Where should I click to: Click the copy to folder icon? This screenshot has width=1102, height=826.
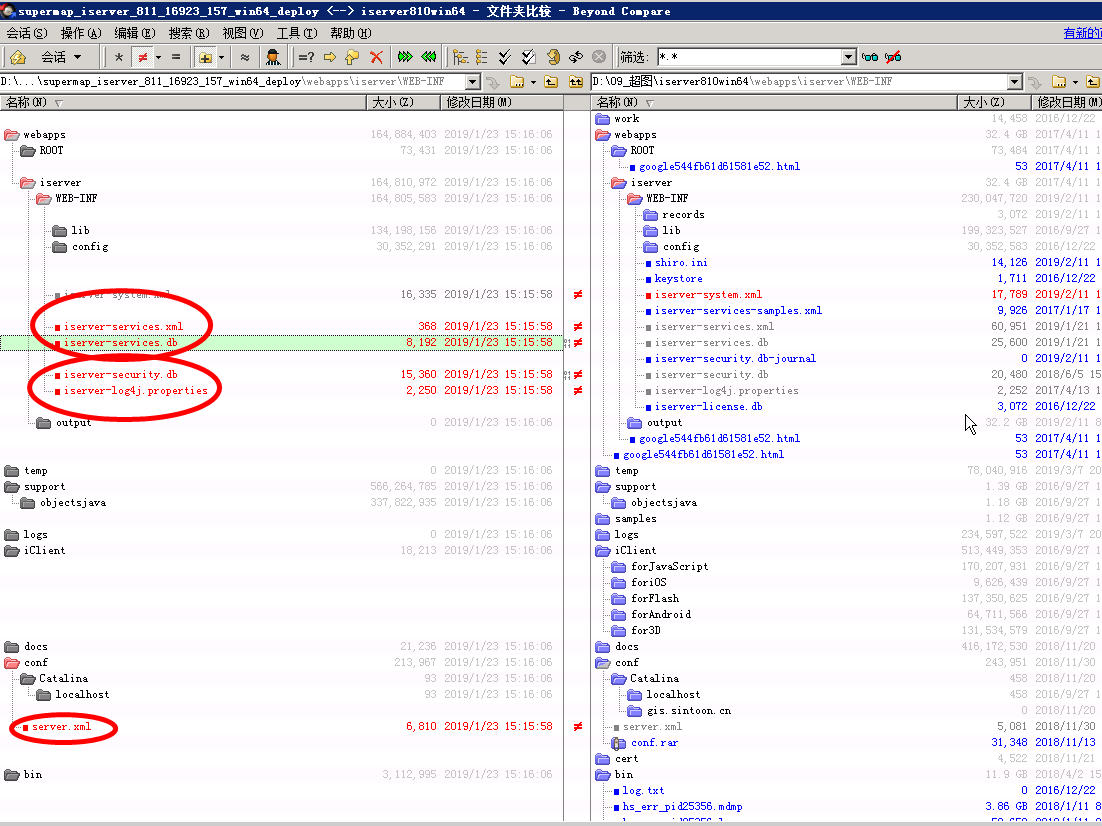[x=352, y=57]
